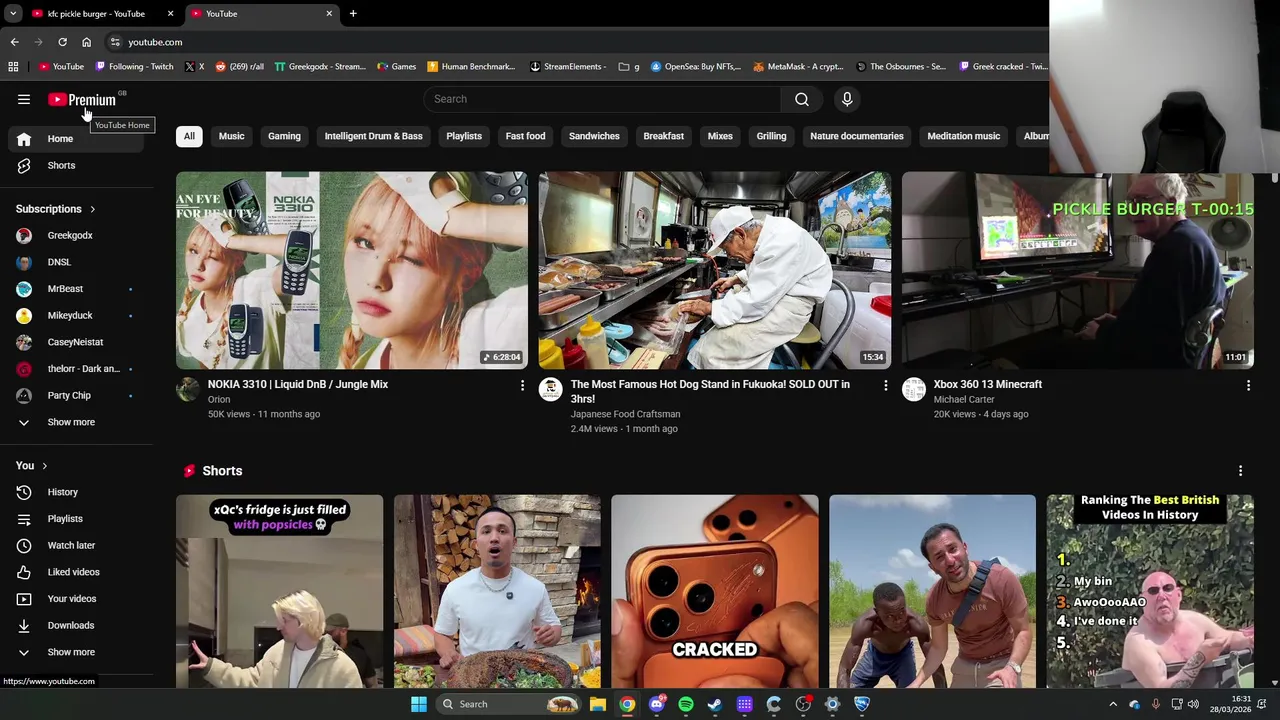1280x720 pixels.
Task: Select the Sandwiches filter chip
Action: click(x=594, y=136)
